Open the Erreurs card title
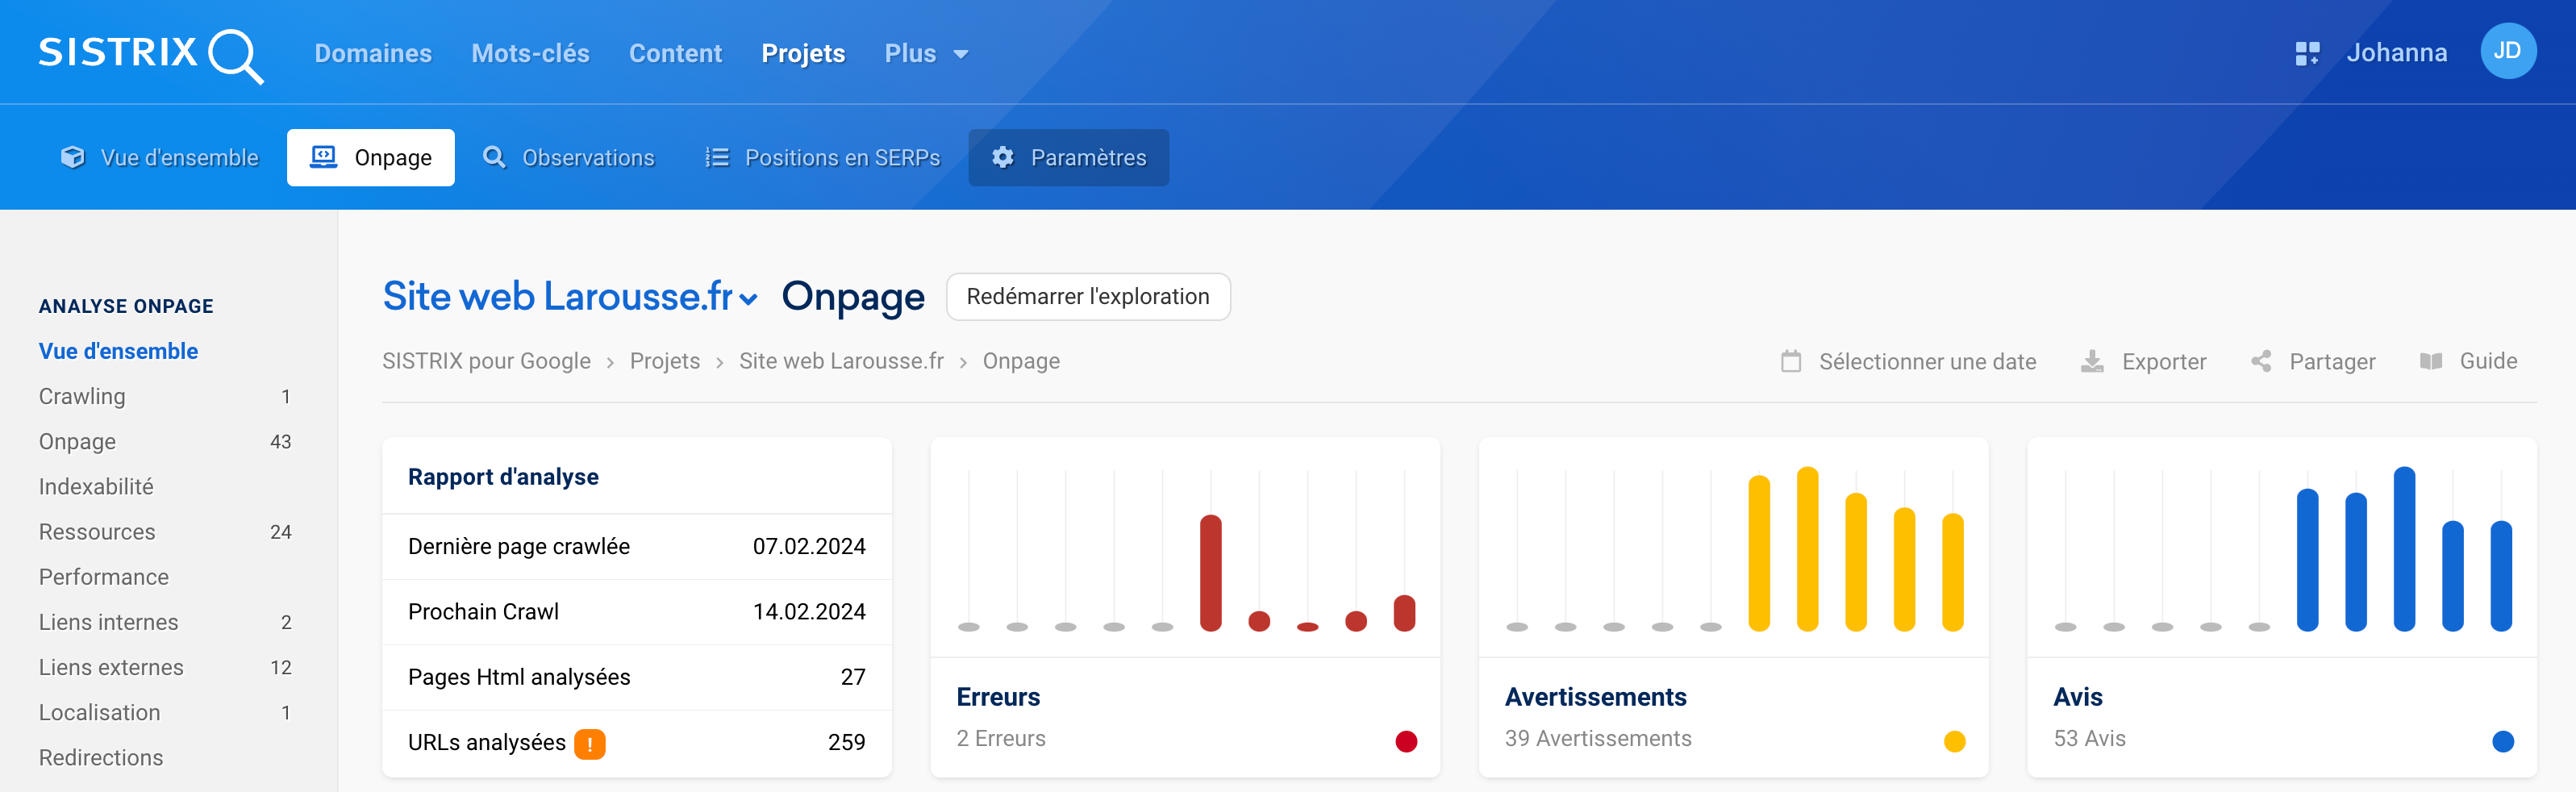Image resolution: width=2576 pixels, height=792 pixels. coord(998,696)
